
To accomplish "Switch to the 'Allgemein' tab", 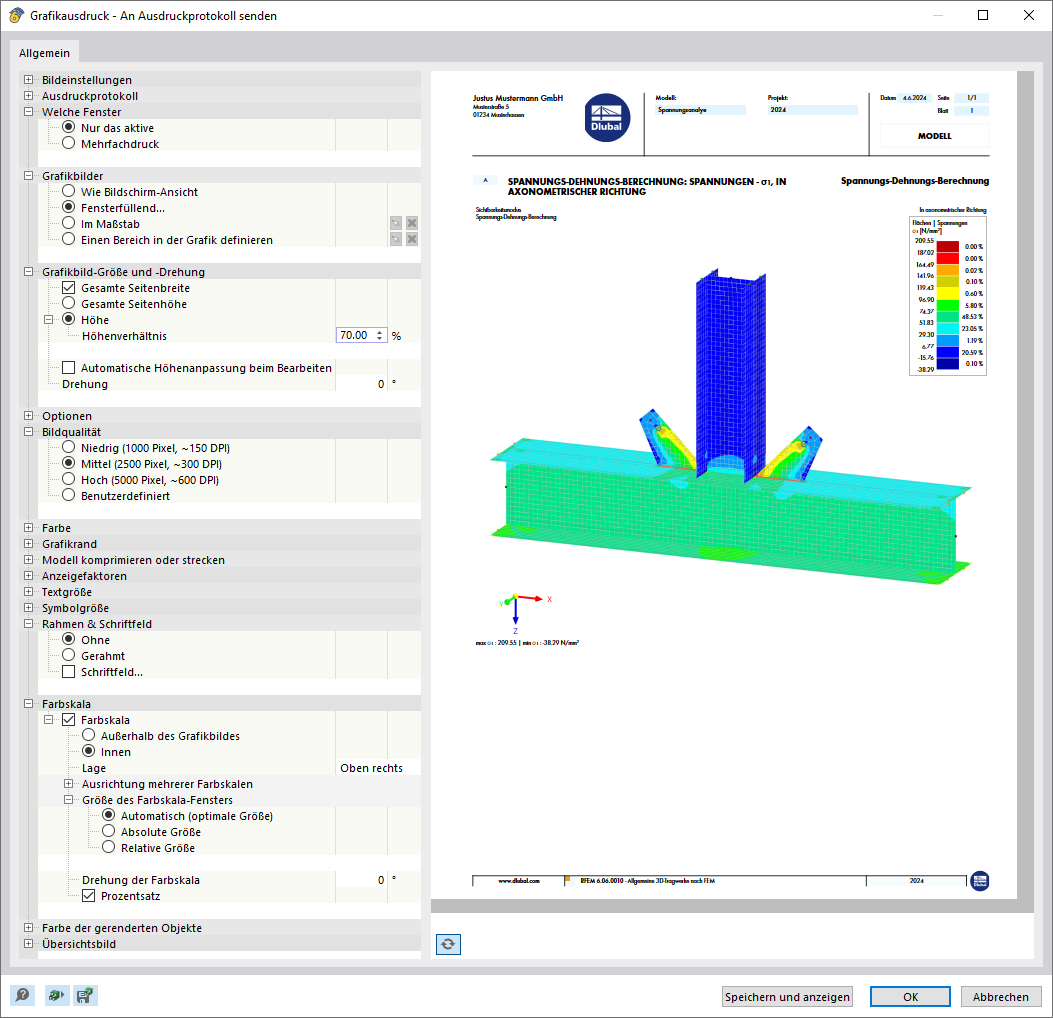I will pos(44,53).
